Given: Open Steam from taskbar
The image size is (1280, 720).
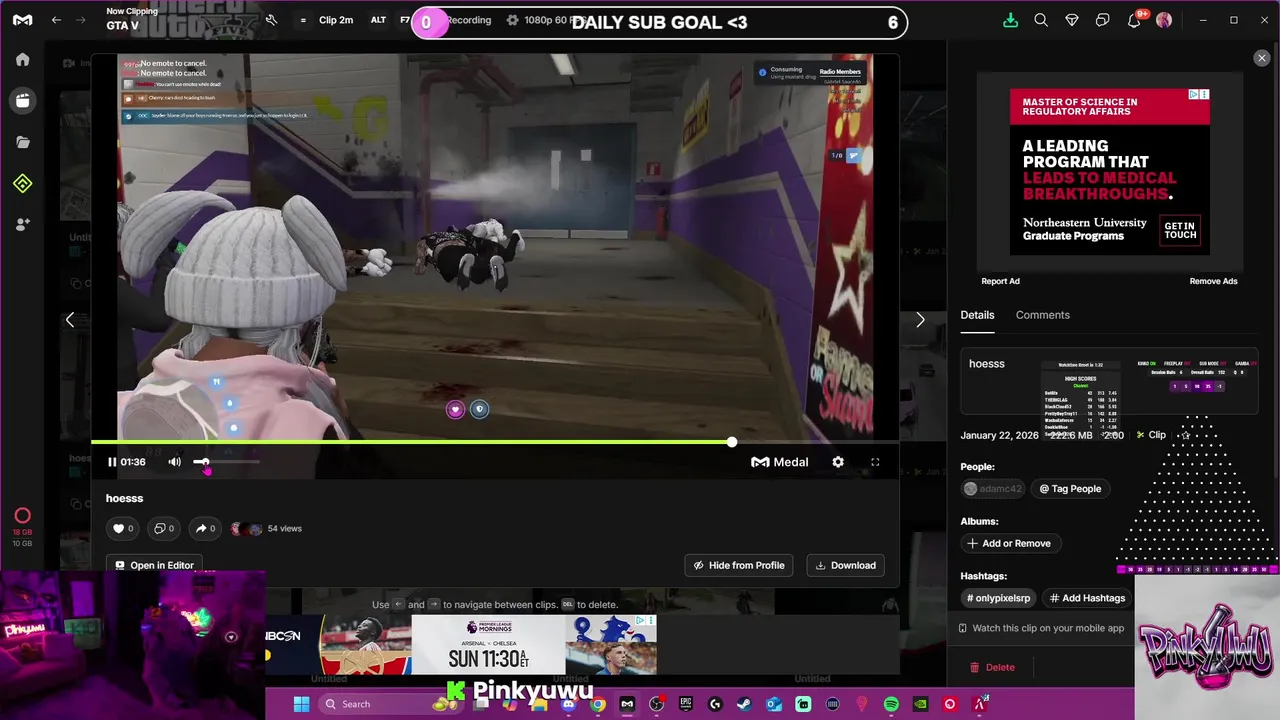Looking at the screenshot, I should pyautogui.click(x=744, y=704).
